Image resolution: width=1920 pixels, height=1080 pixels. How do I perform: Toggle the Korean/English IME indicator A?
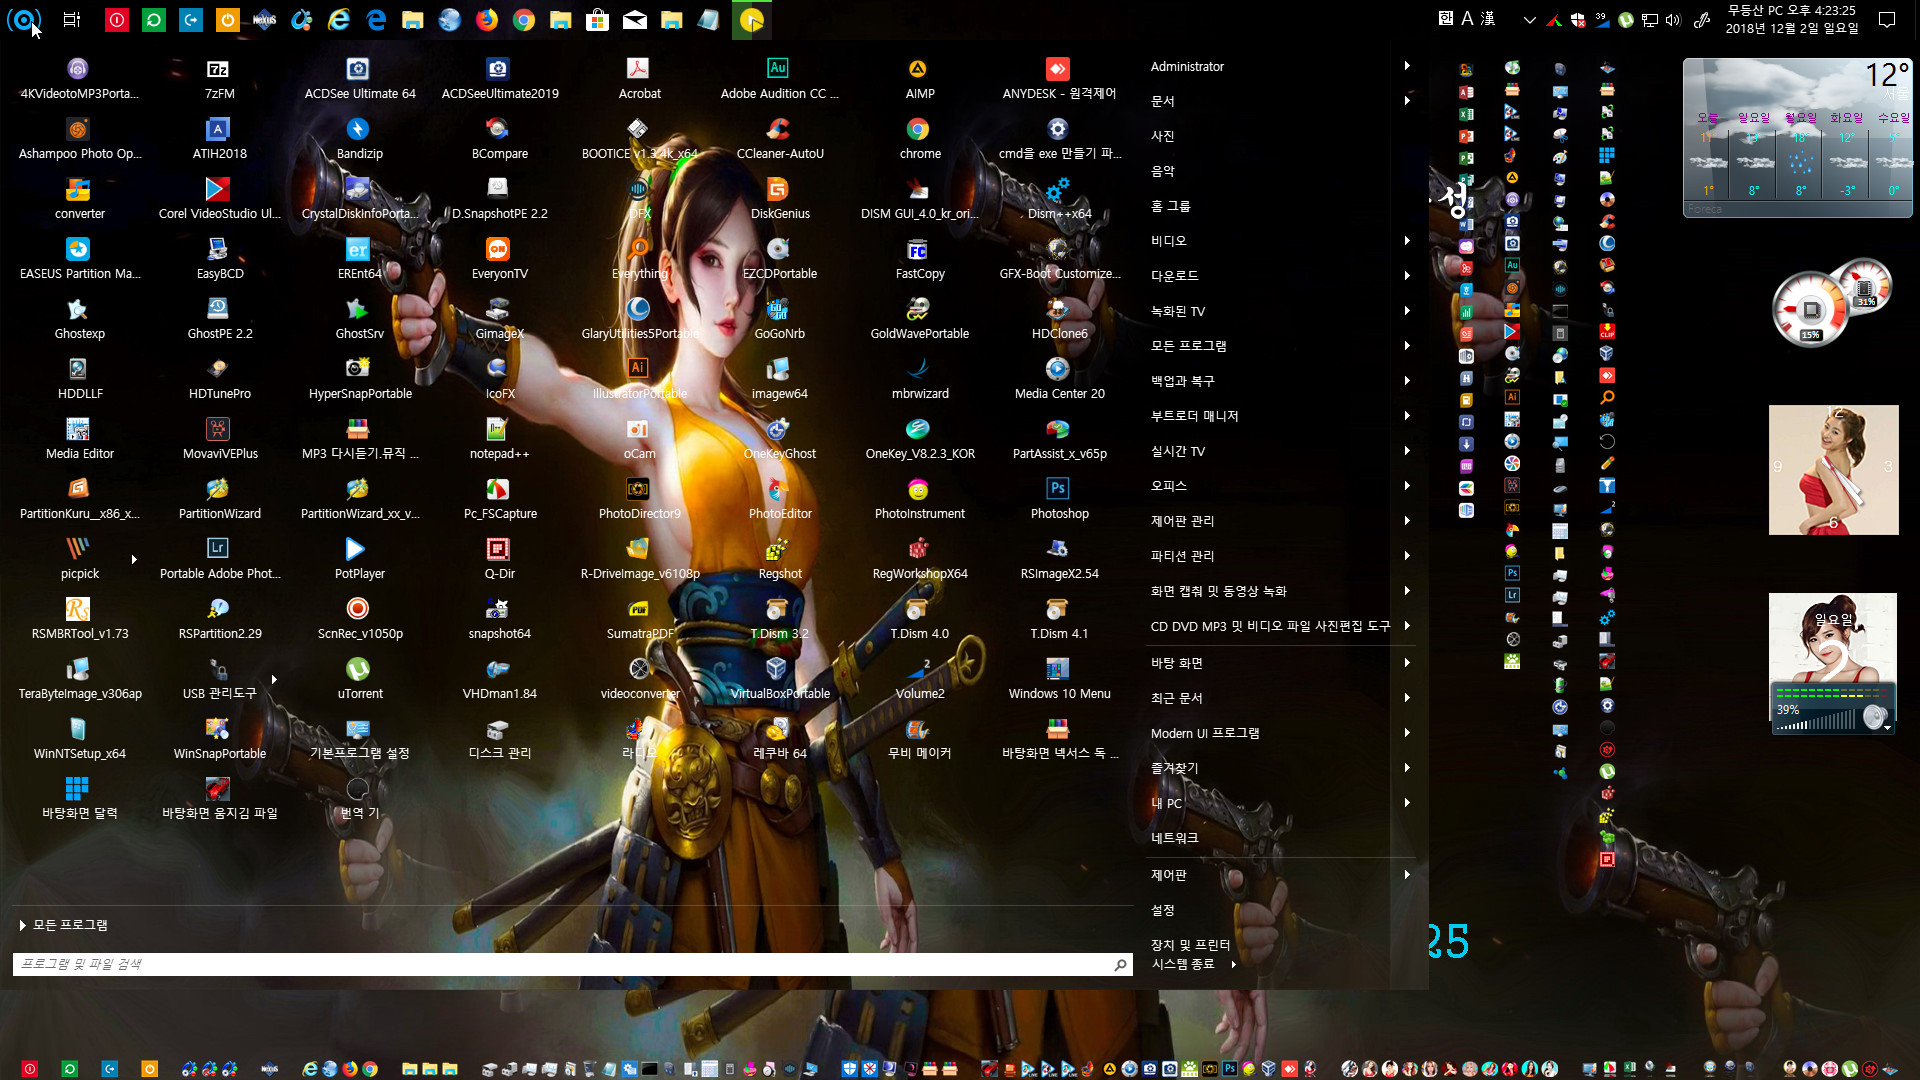(1467, 19)
